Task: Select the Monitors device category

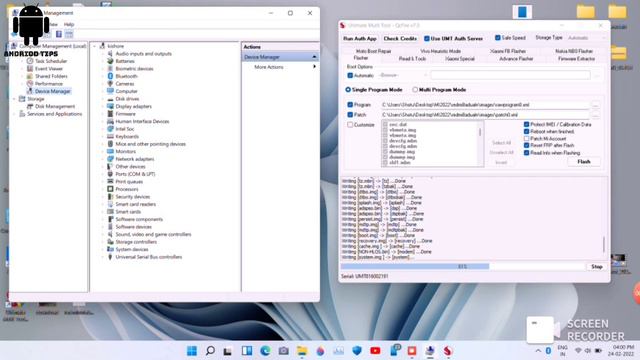Action: (x=125, y=151)
